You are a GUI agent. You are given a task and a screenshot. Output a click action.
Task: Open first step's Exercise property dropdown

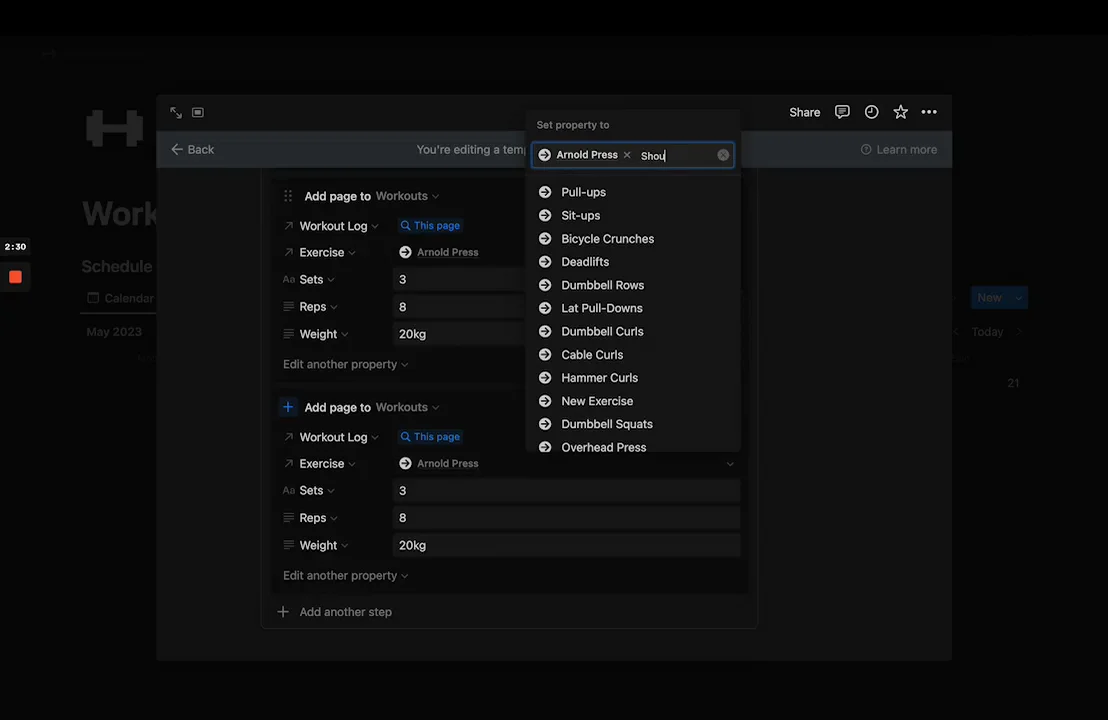[x=327, y=252]
